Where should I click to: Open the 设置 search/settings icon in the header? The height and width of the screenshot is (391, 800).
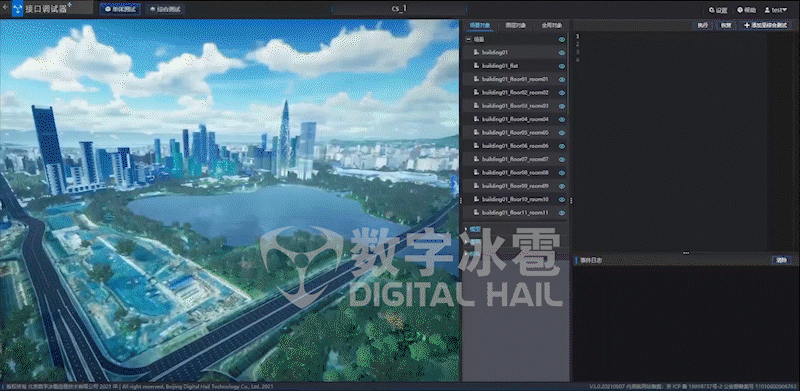[x=711, y=10]
